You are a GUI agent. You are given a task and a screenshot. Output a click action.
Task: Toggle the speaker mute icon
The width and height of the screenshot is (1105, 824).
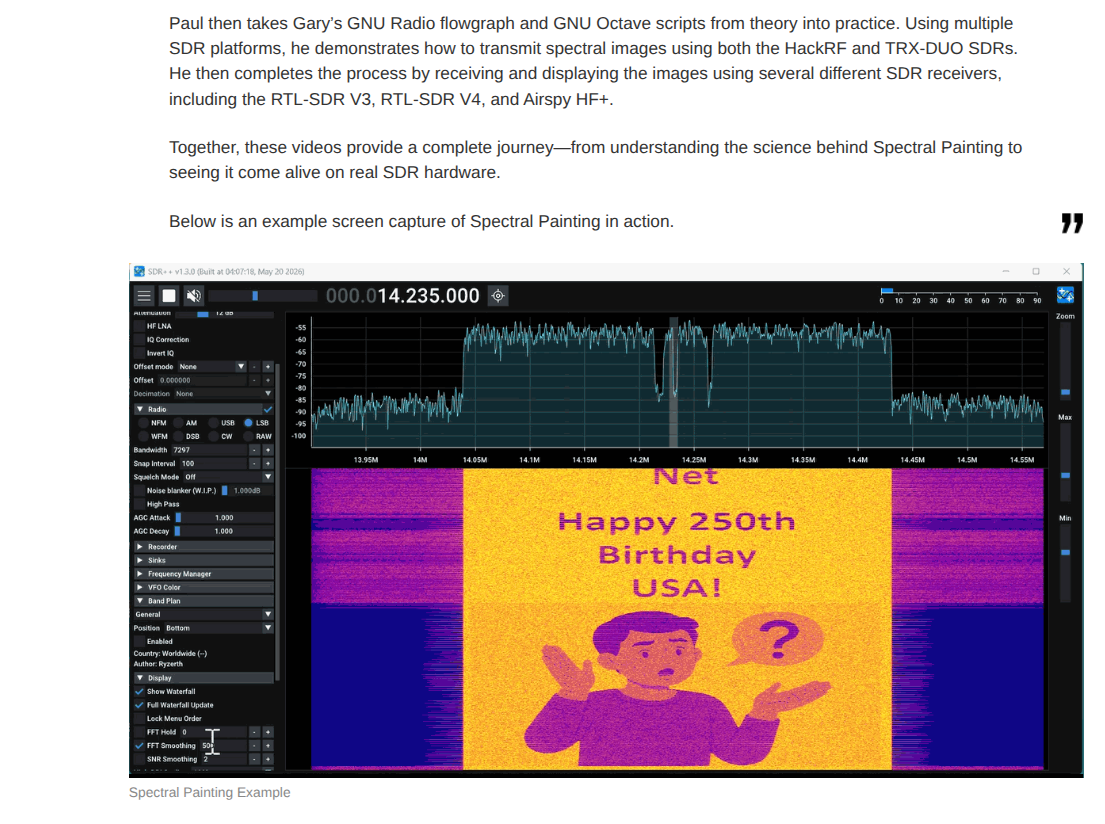[194, 296]
